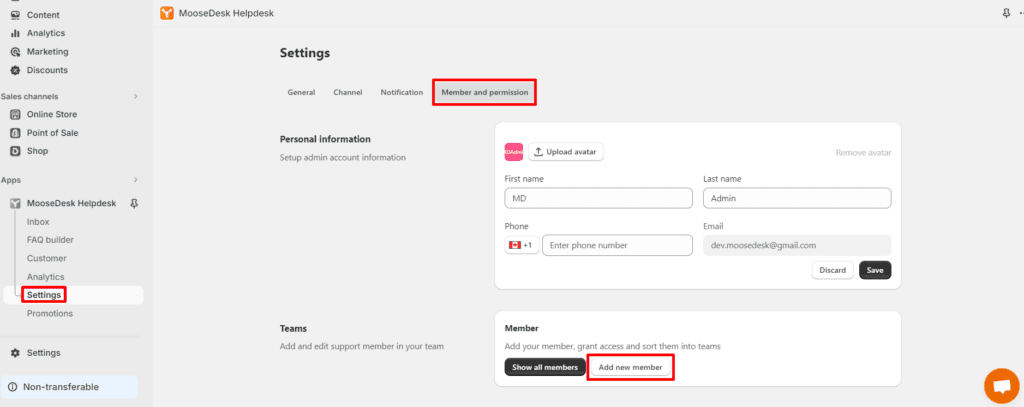Click the disabled Email field
This screenshot has height=407, width=1024.
[x=797, y=245]
